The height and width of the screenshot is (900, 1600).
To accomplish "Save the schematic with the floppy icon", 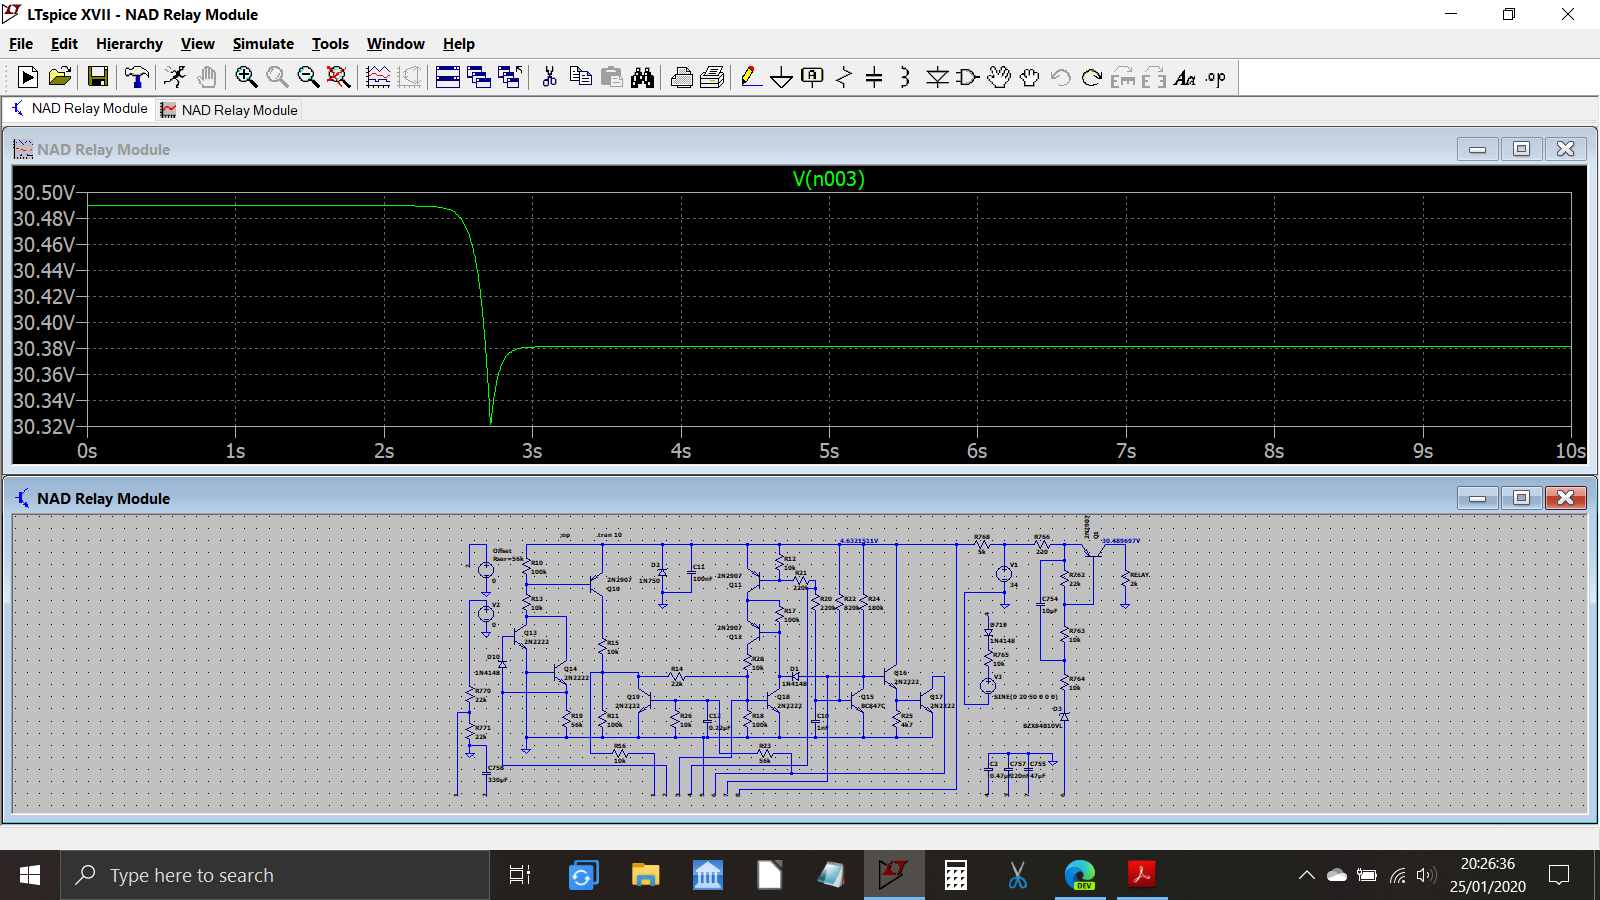I will 98,77.
